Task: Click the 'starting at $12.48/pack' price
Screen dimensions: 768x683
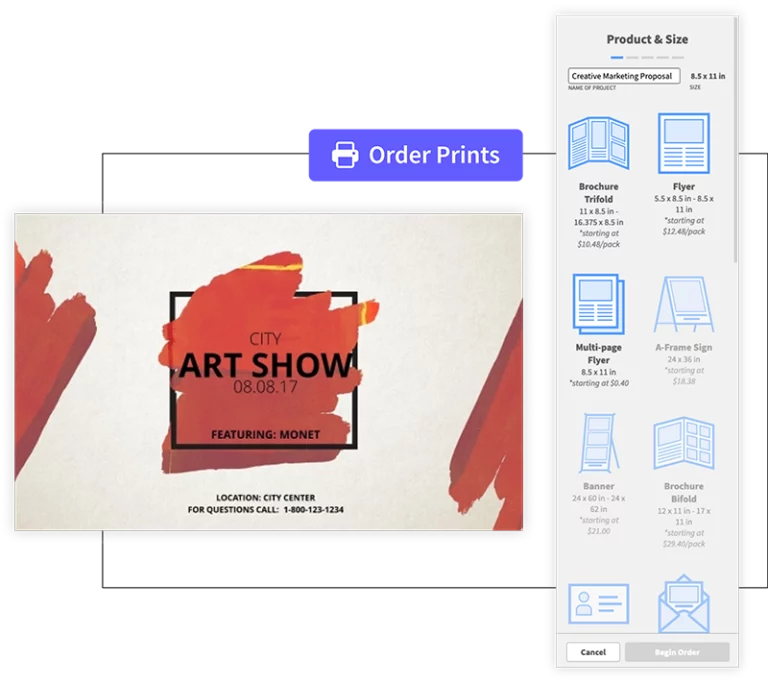Action: (x=684, y=226)
